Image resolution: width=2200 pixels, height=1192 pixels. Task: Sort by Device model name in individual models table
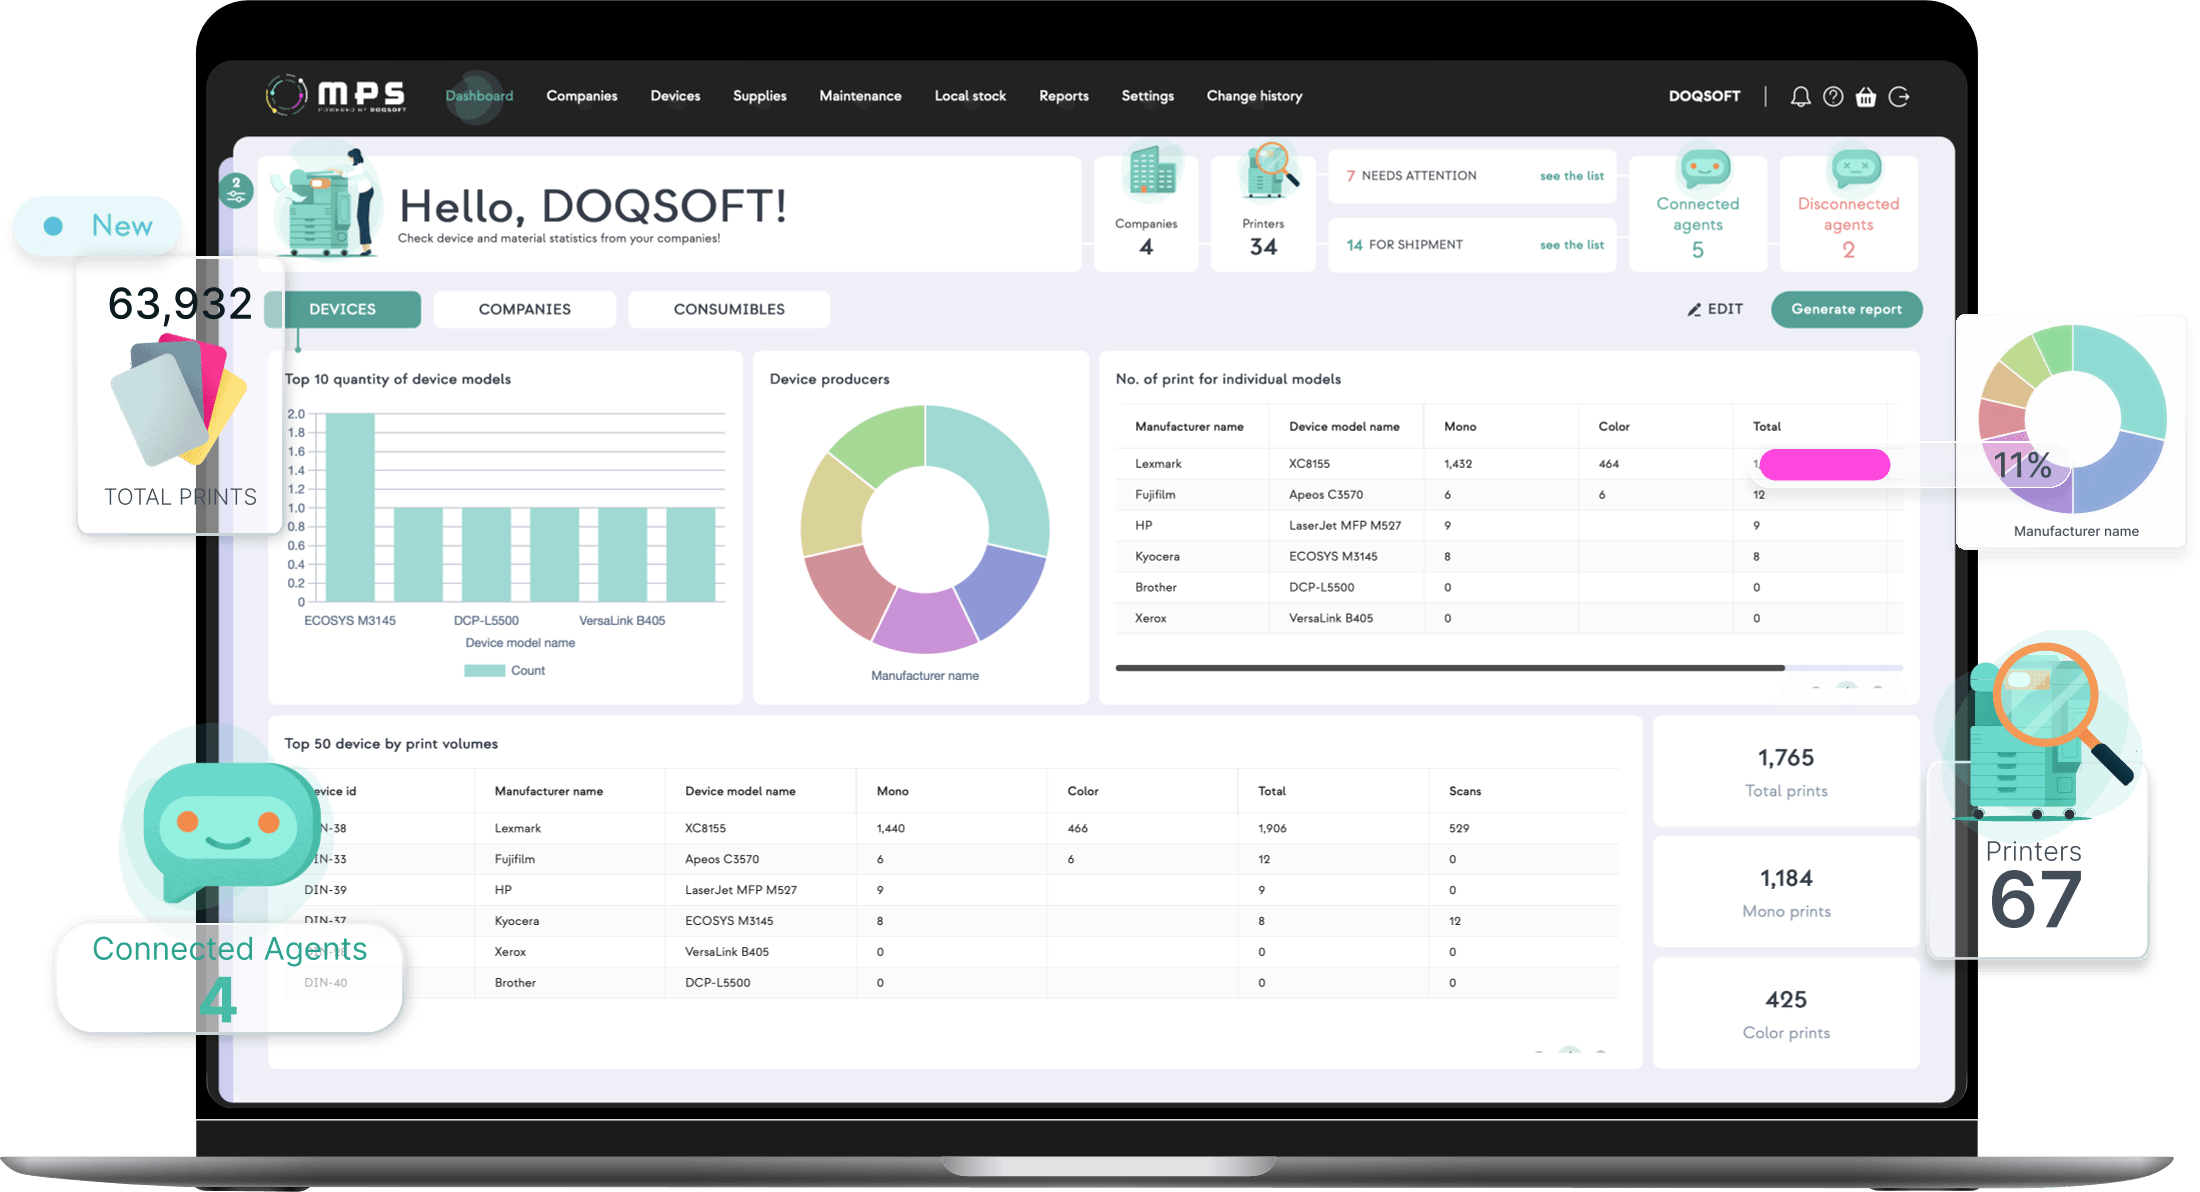click(x=1344, y=427)
